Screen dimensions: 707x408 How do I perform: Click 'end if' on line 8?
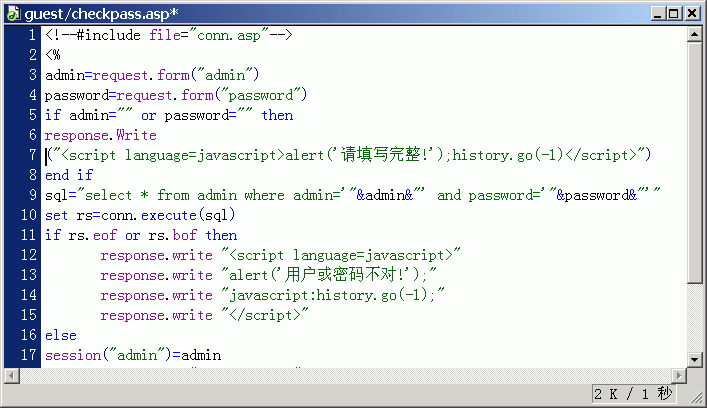point(69,175)
